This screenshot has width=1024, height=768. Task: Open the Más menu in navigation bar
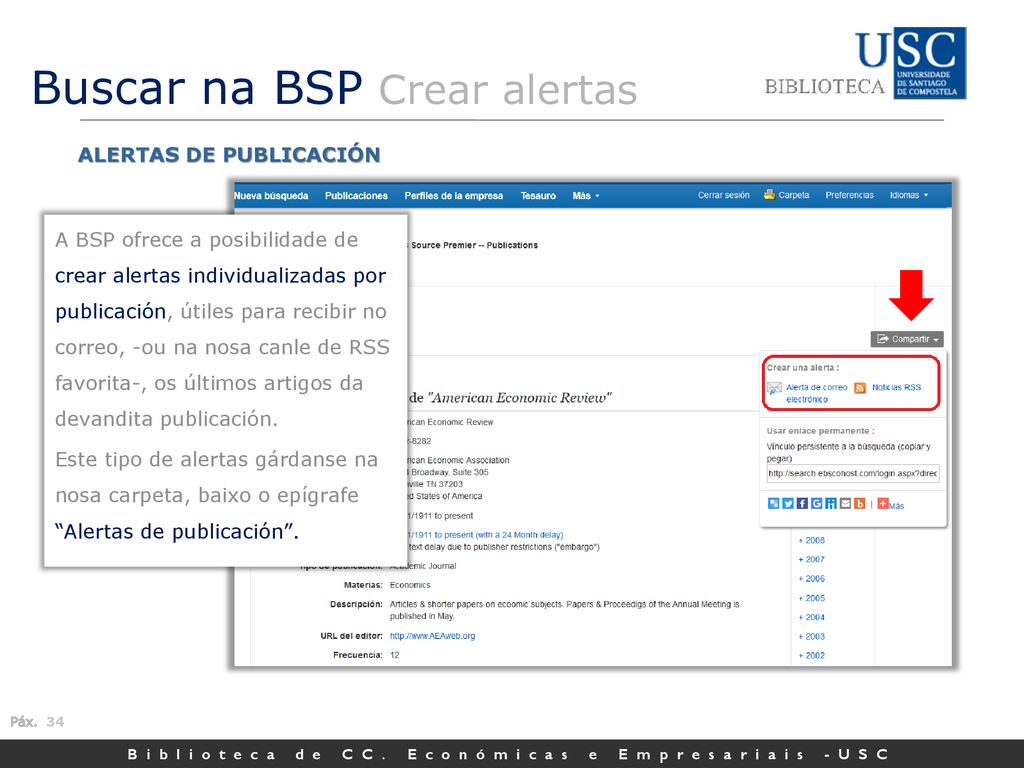coord(586,196)
